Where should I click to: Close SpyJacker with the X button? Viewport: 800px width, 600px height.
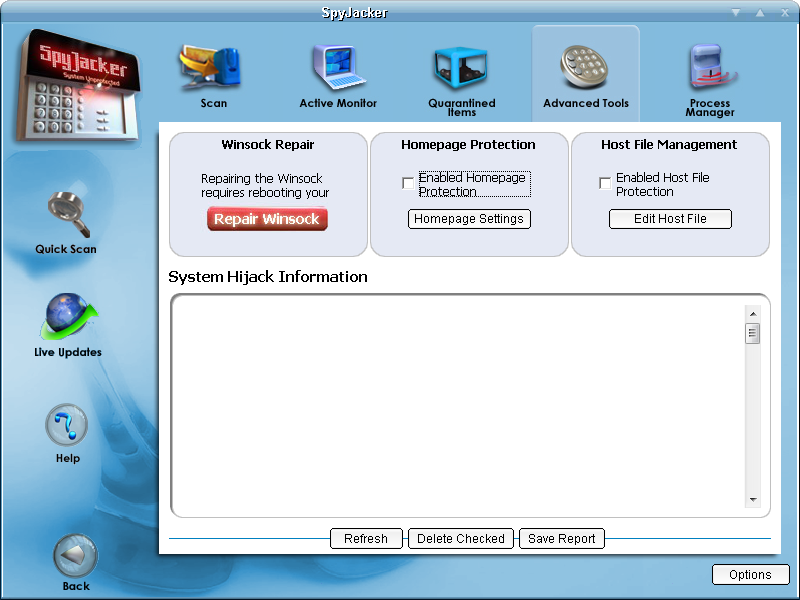pos(785,12)
